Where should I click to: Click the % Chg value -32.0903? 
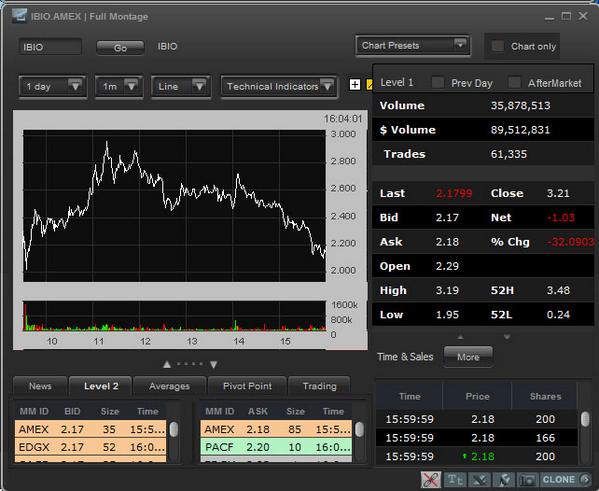(570, 242)
